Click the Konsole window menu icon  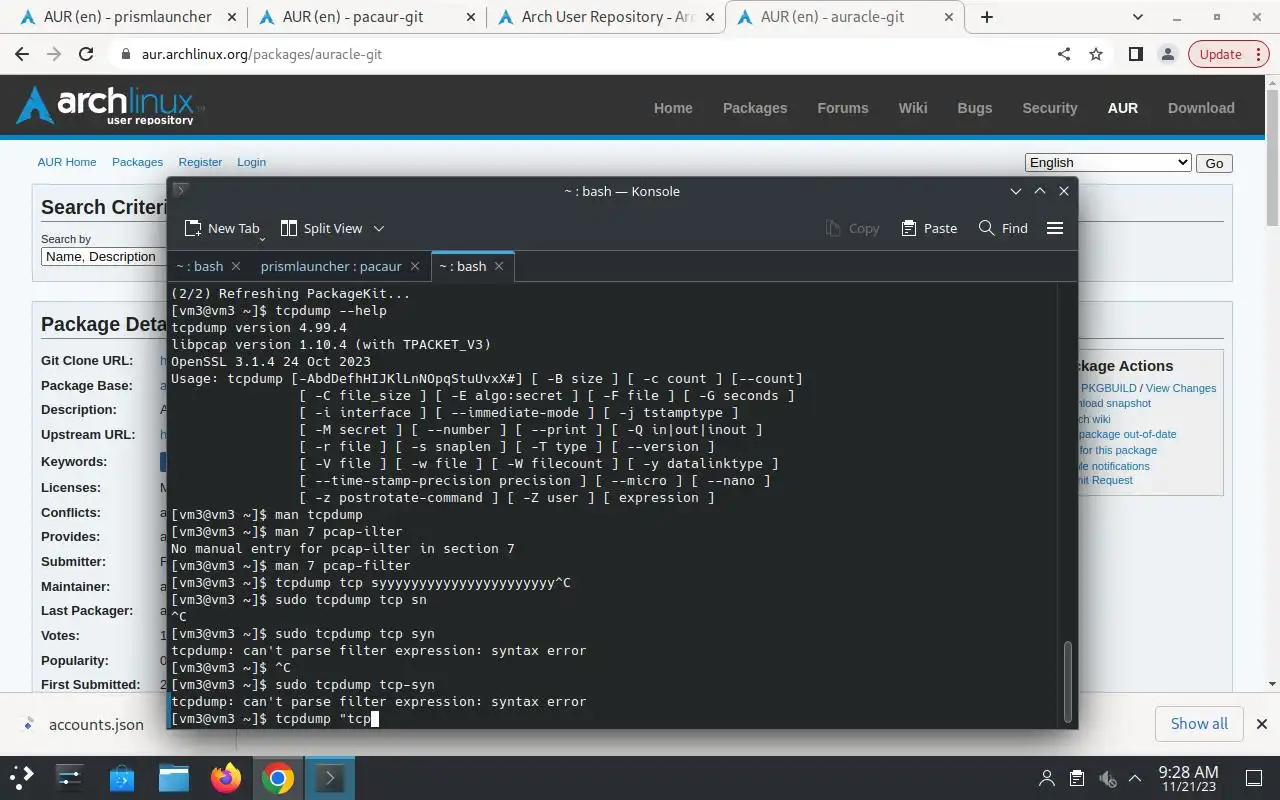tap(181, 191)
